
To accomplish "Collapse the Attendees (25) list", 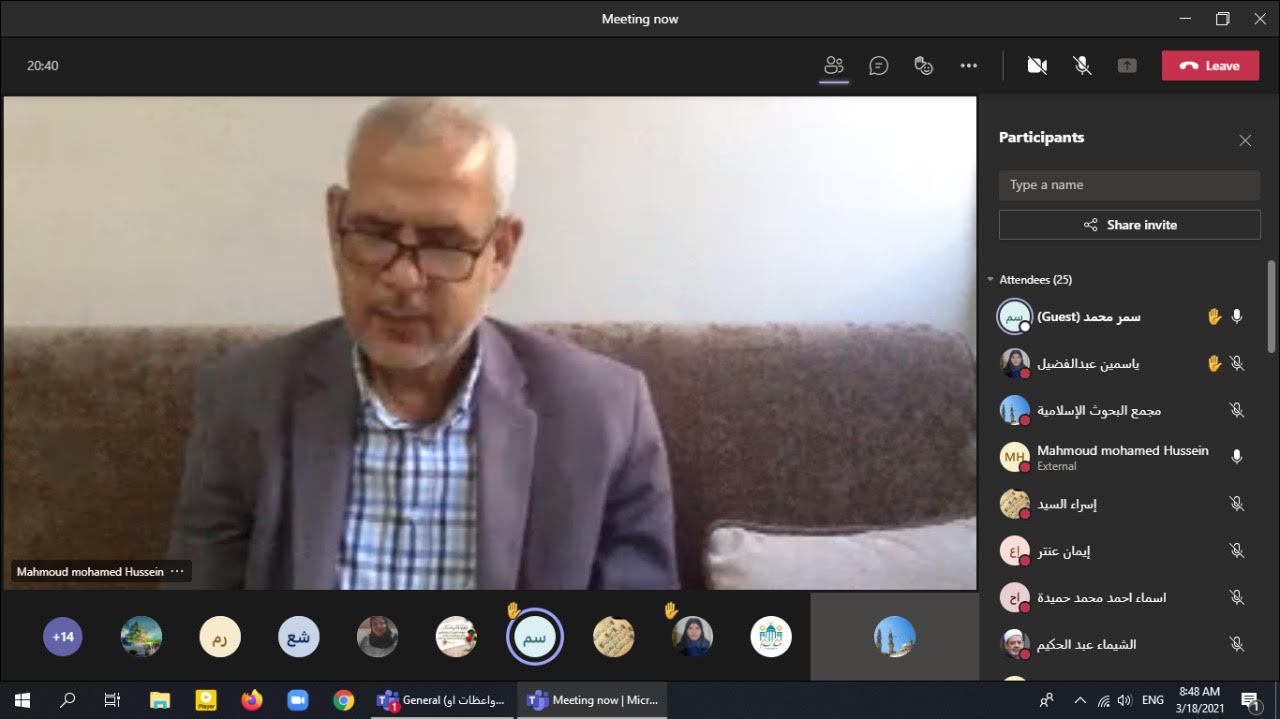I will pos(991,280).
